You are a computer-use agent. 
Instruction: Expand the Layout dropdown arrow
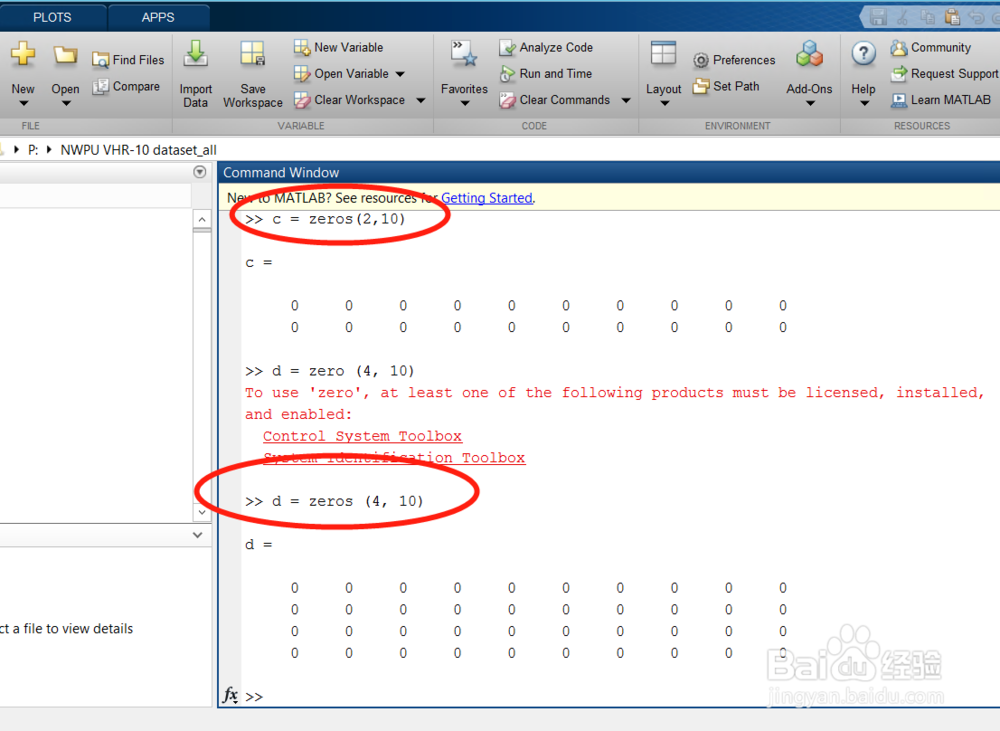pyautogui.click(x=663, y=103)
